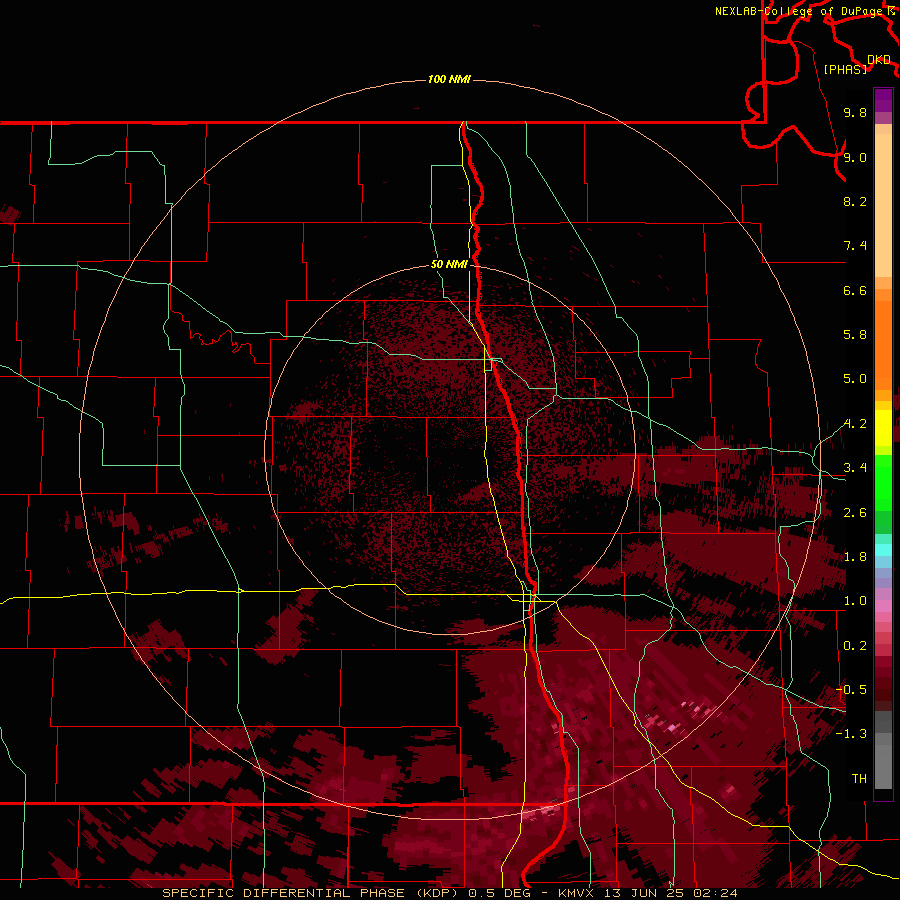Select the 5.0 value on the color scale
Viewport: 900px width, 900px height.
pyautogui.click(x=855, y=379)
